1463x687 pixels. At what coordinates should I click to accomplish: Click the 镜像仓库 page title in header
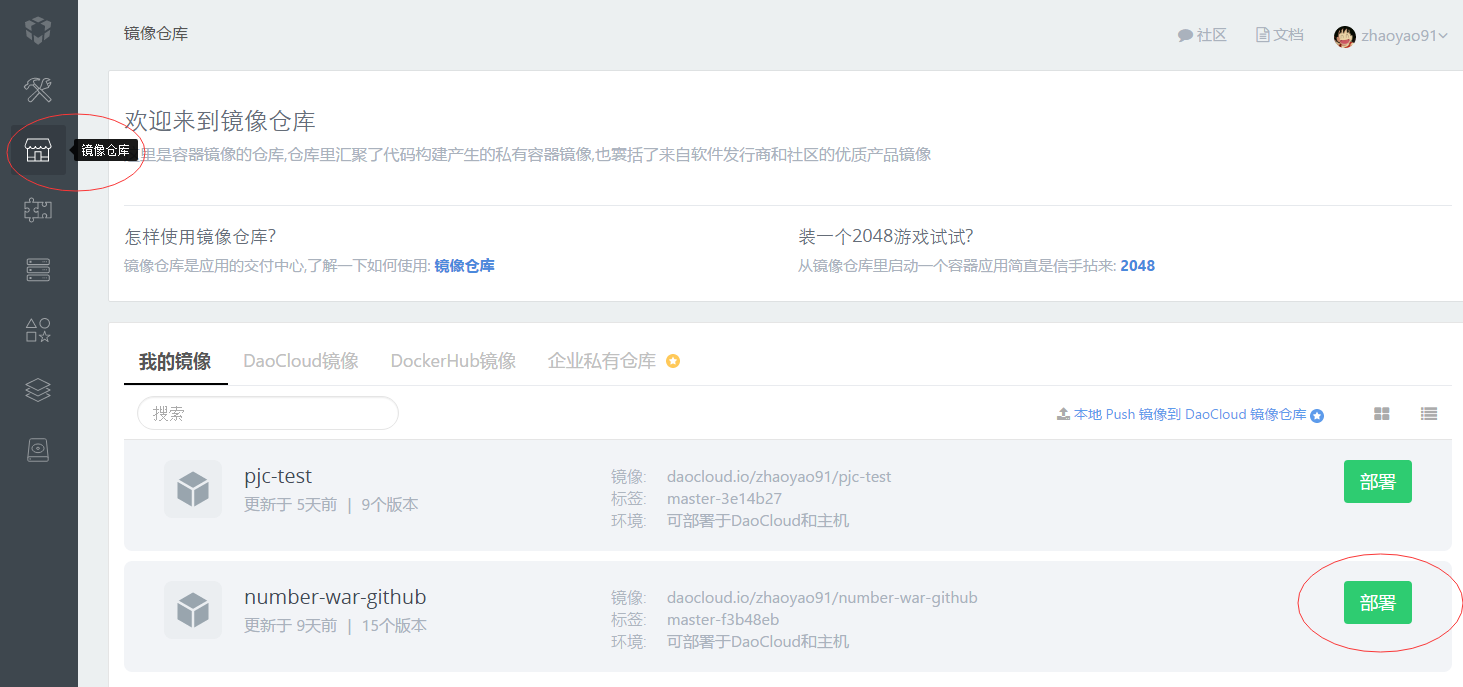click(x=156, y=34)
